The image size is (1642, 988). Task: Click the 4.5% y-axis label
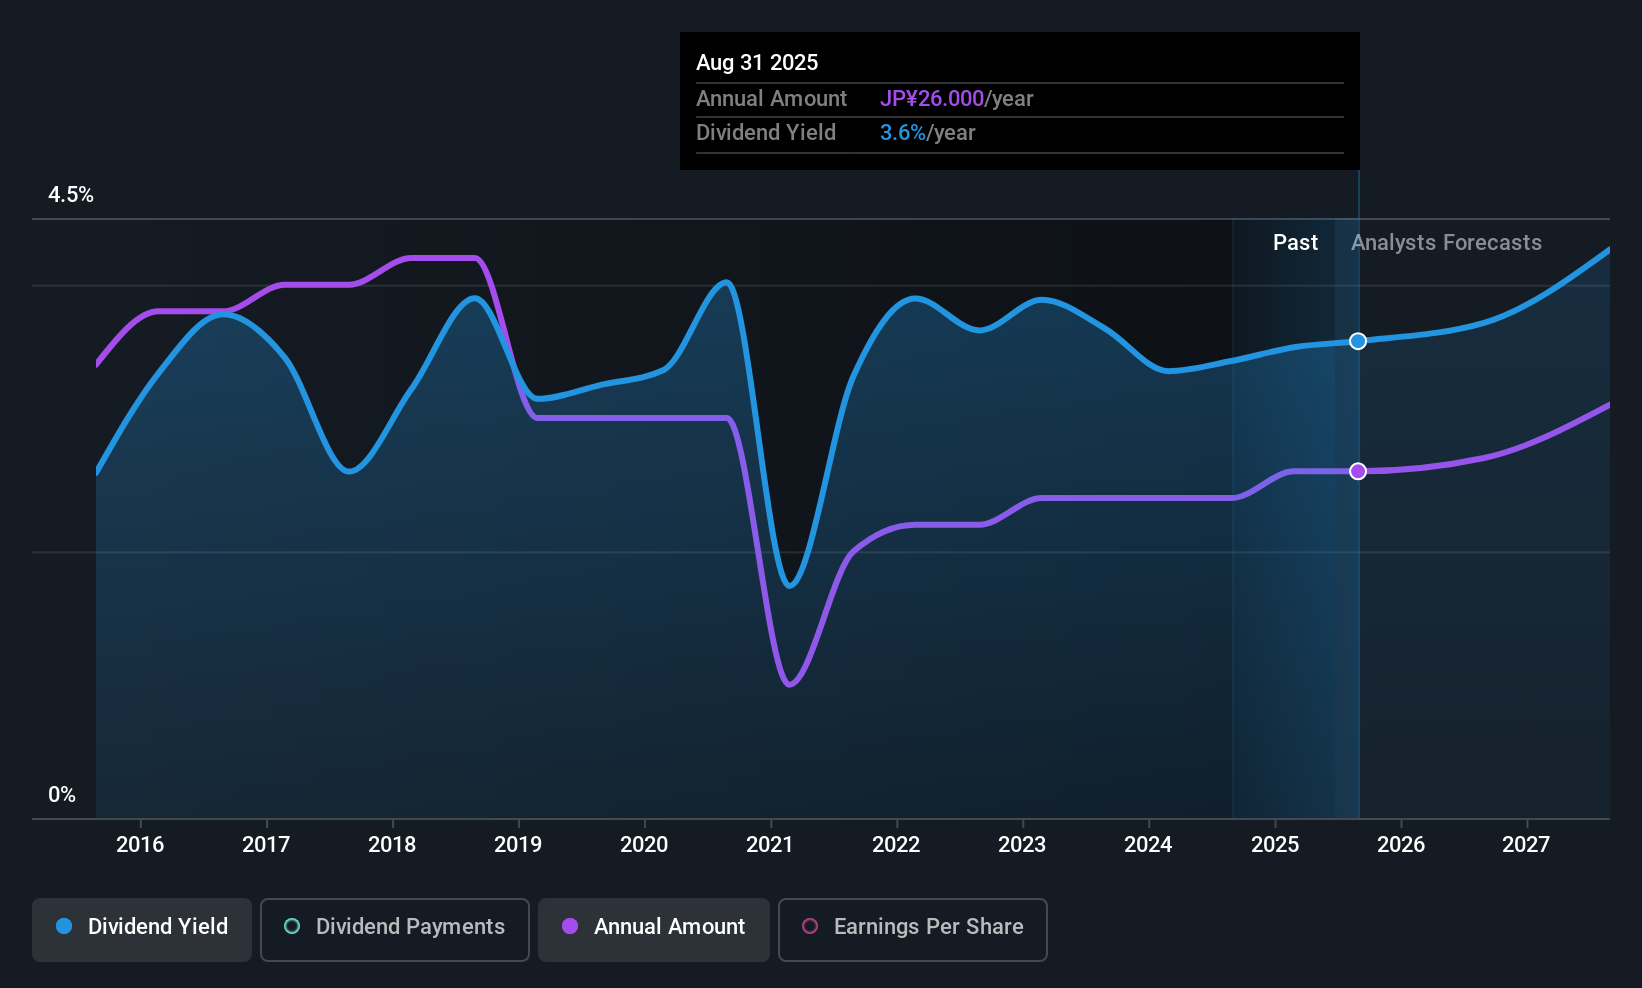[71, 195]
